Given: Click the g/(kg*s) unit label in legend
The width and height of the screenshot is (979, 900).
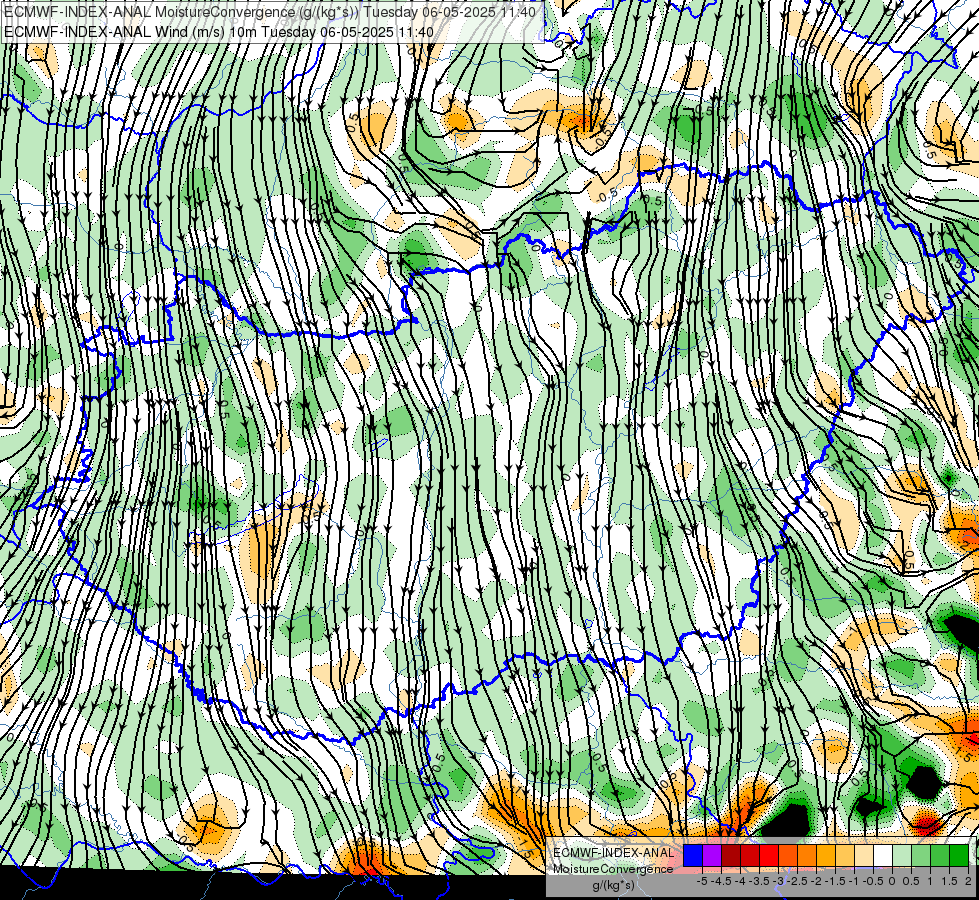Looking at the screenshot, I should click(613, 885).
